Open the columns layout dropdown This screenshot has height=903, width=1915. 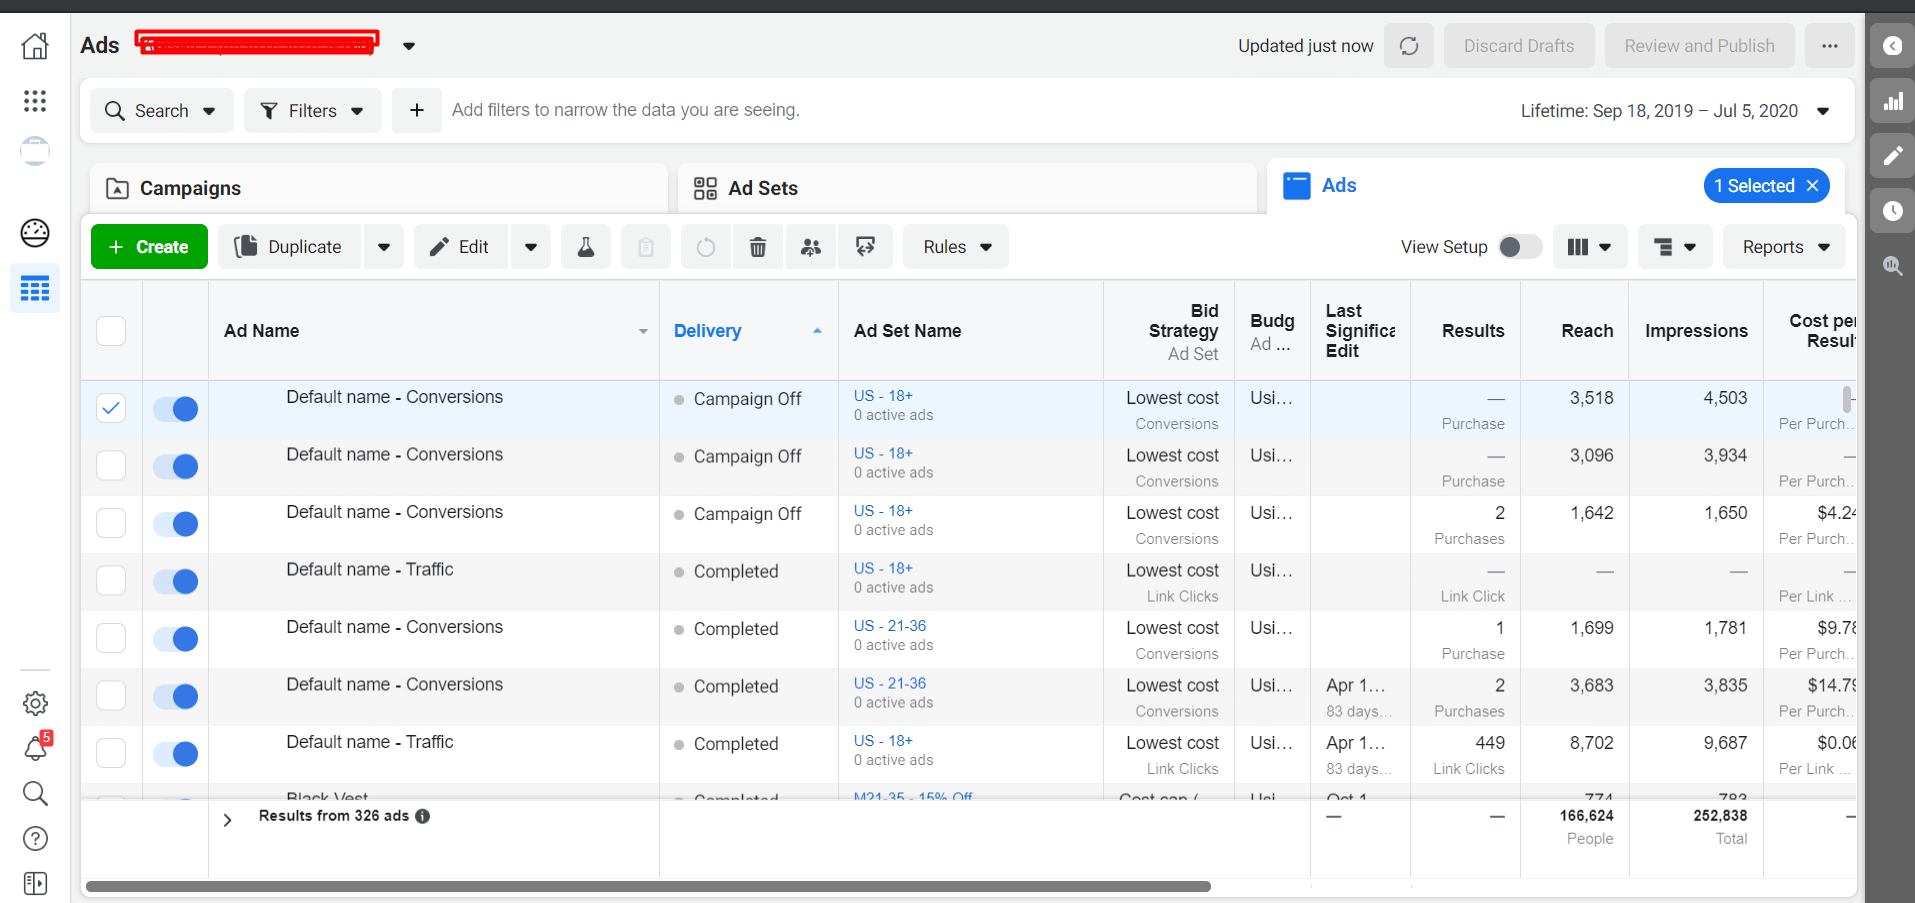1590,247
